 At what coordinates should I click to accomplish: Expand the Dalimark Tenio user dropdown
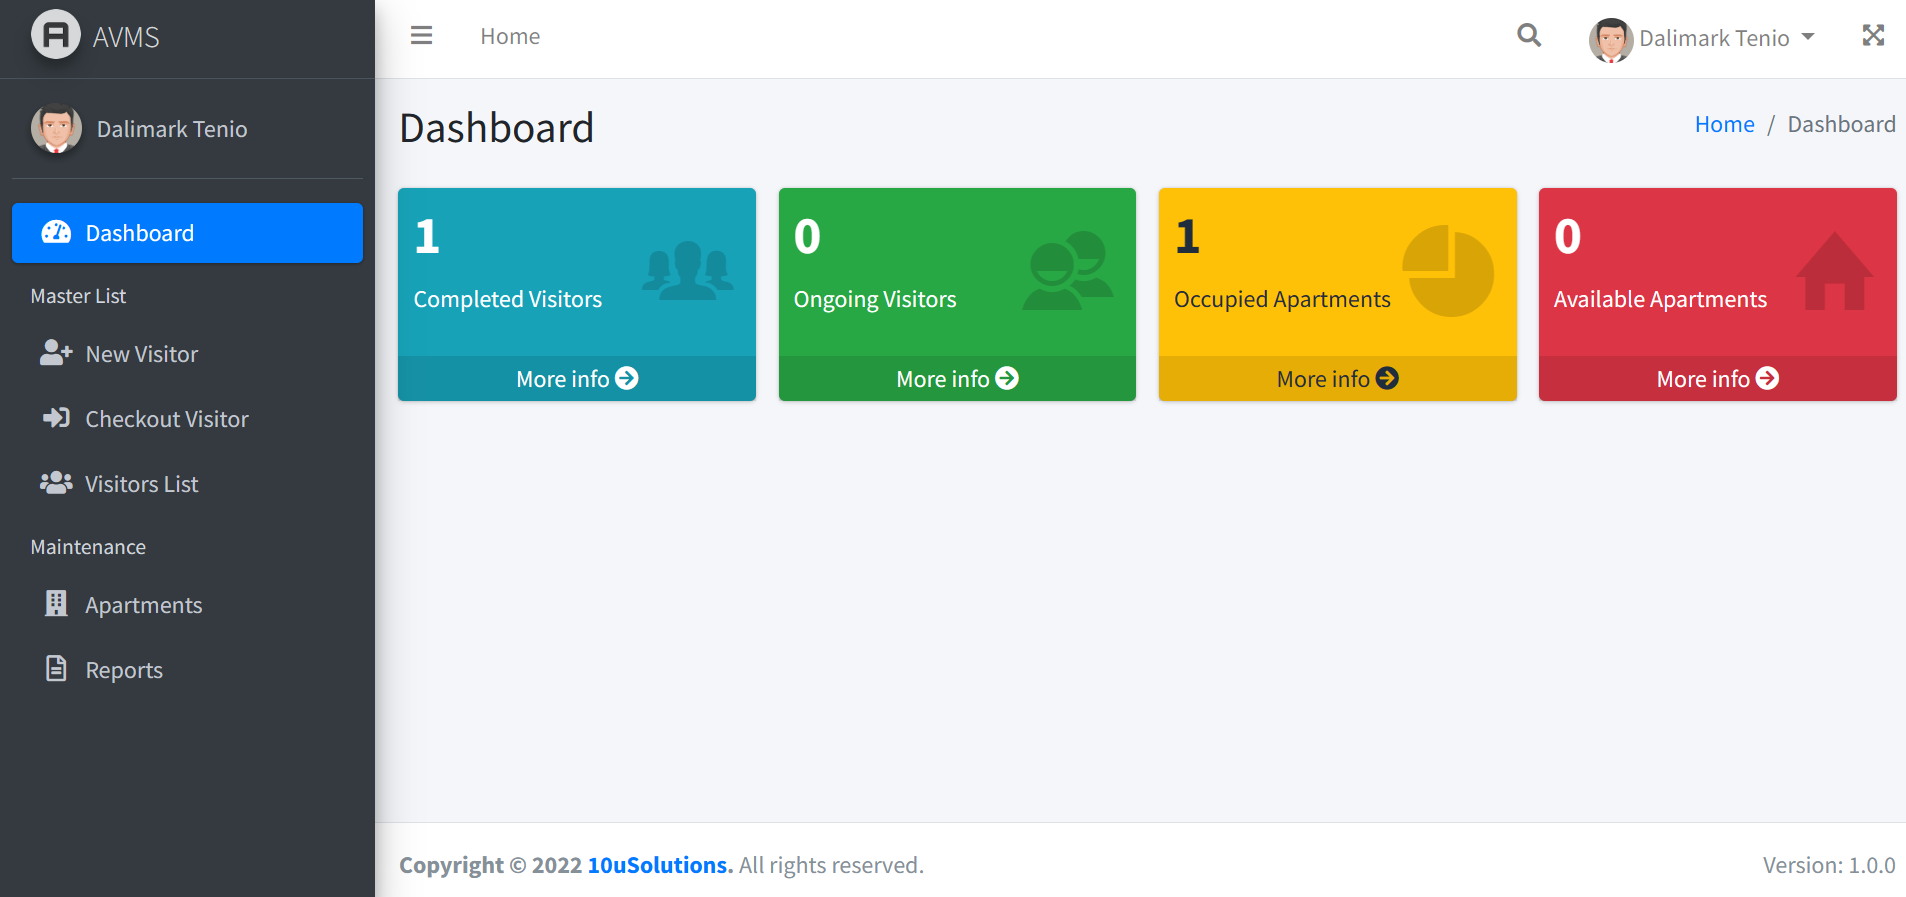[x=1702, y=39]
